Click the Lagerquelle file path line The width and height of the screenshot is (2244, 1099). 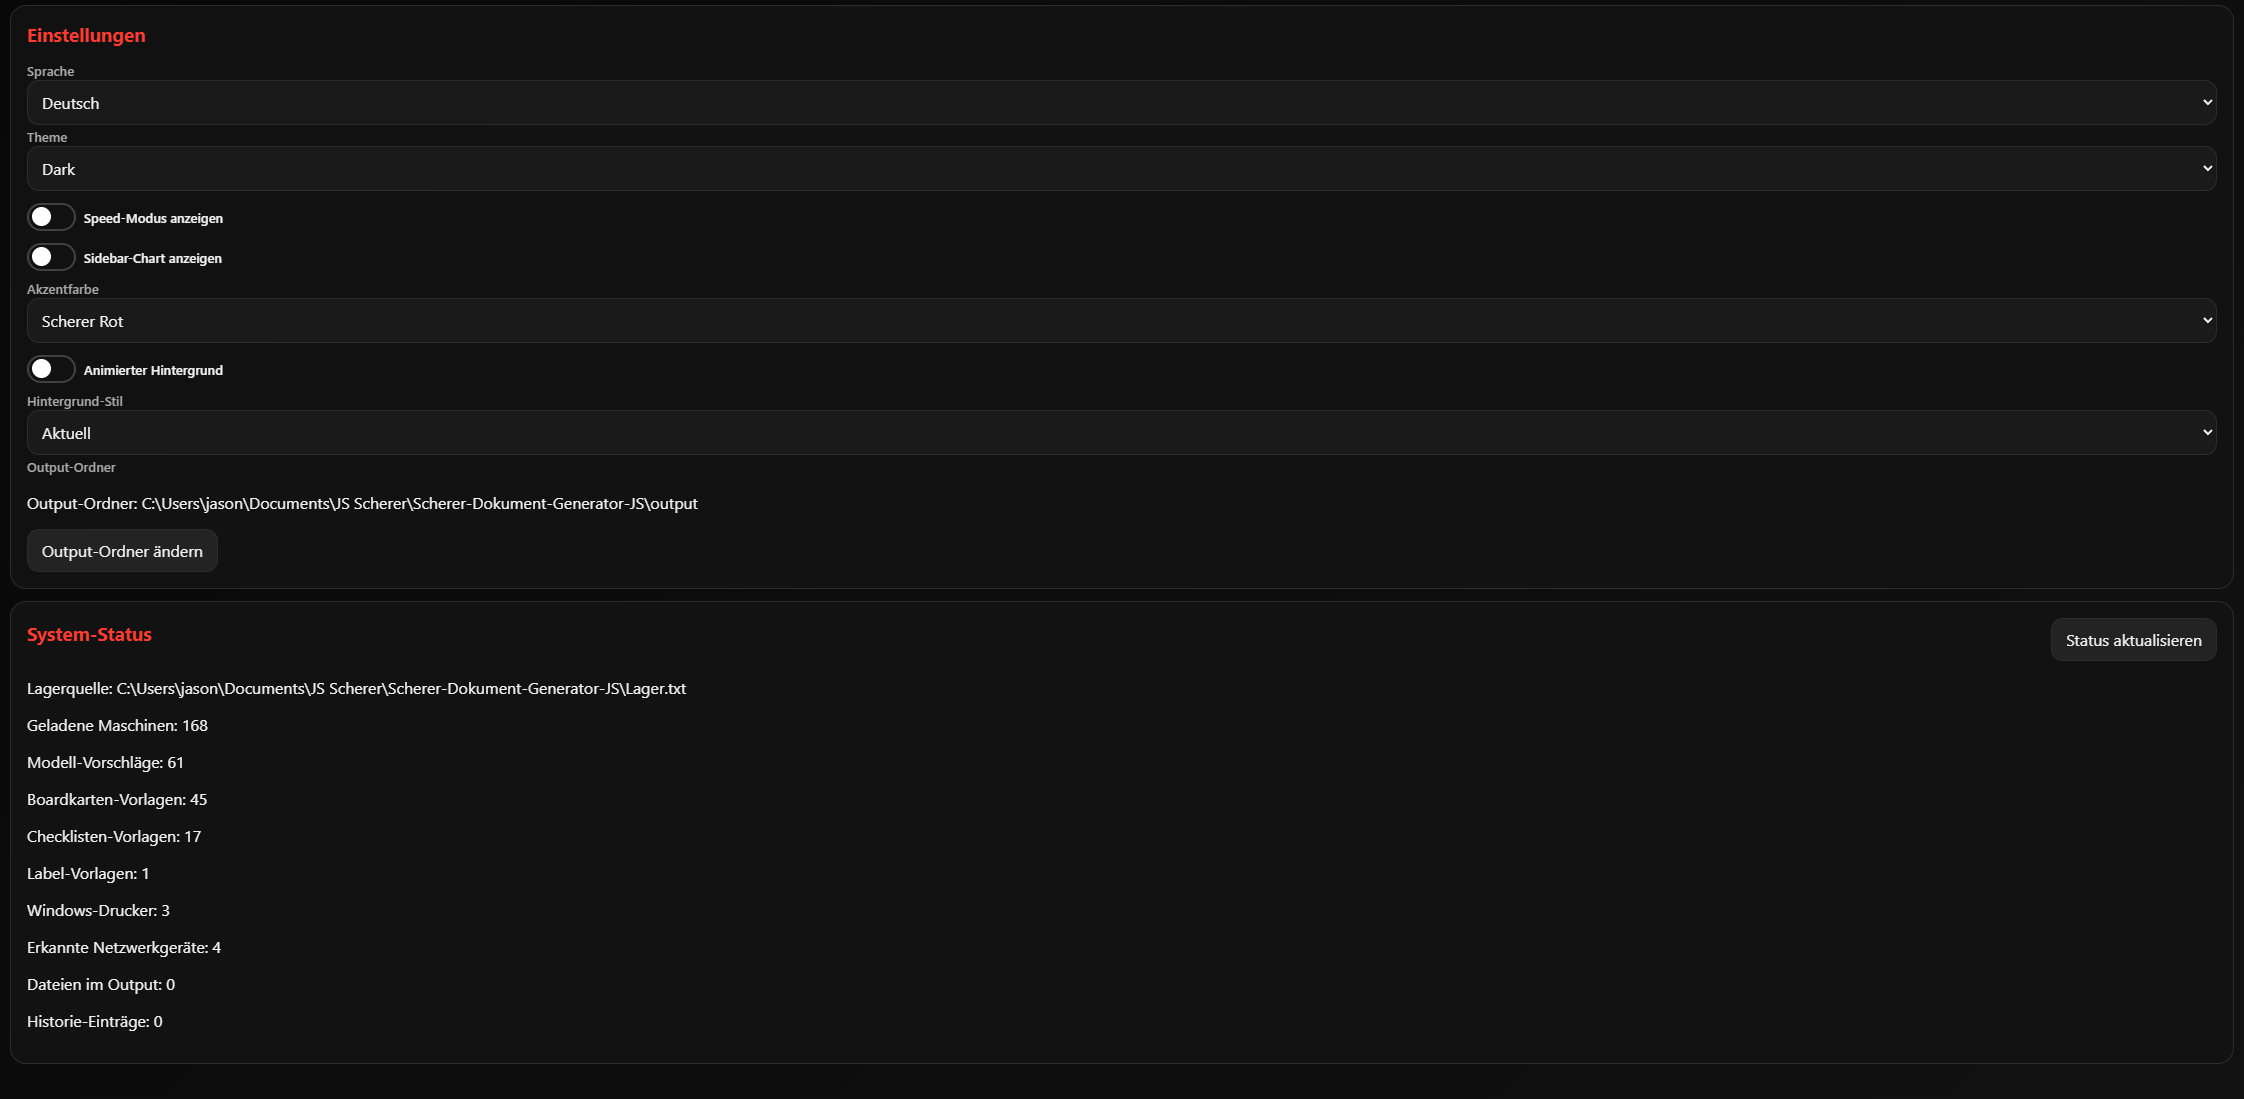pyautogui.click(x=356, y=688)
